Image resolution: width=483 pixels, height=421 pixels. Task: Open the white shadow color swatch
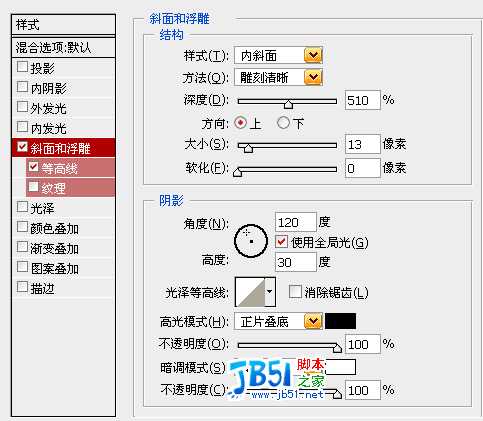(340, 367)
